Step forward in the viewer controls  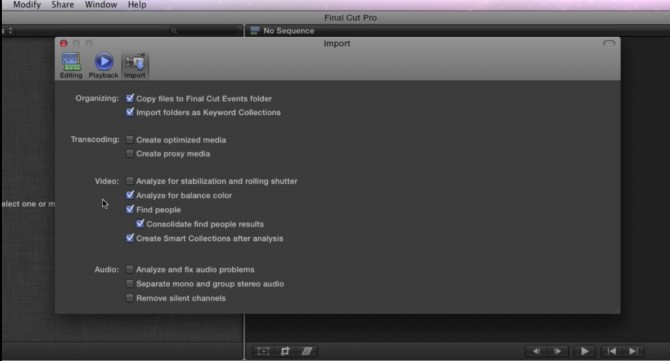pos(558,351)
